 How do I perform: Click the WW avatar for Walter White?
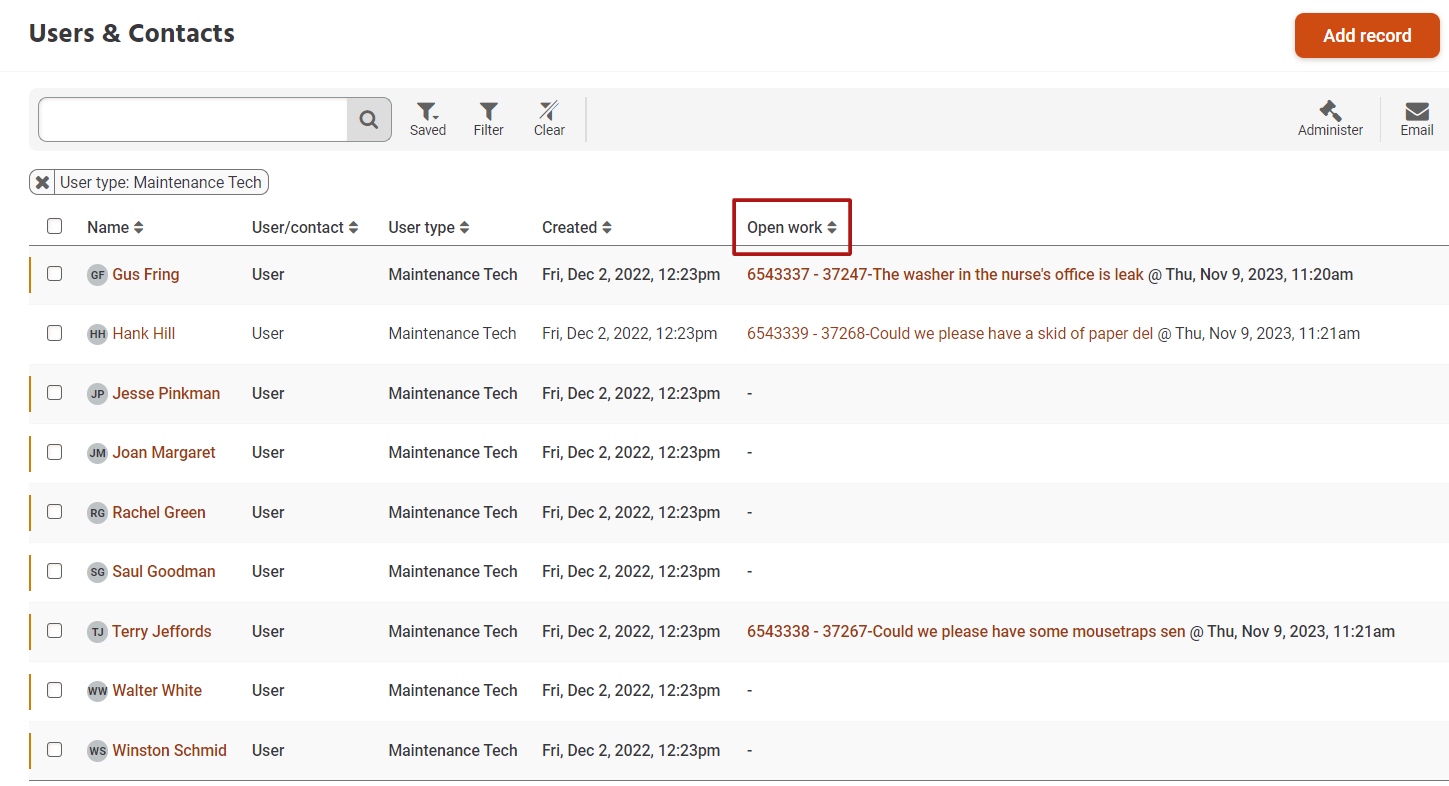click(x=97, y=691)
